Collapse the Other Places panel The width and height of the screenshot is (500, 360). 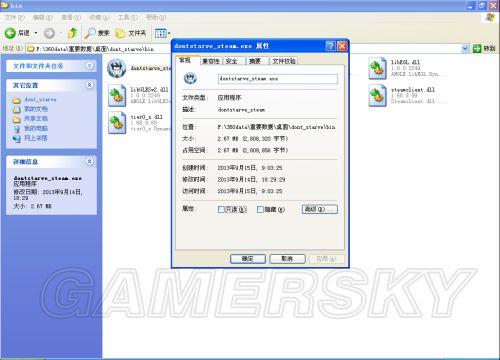pyautogui.click(x=89, y=85)
